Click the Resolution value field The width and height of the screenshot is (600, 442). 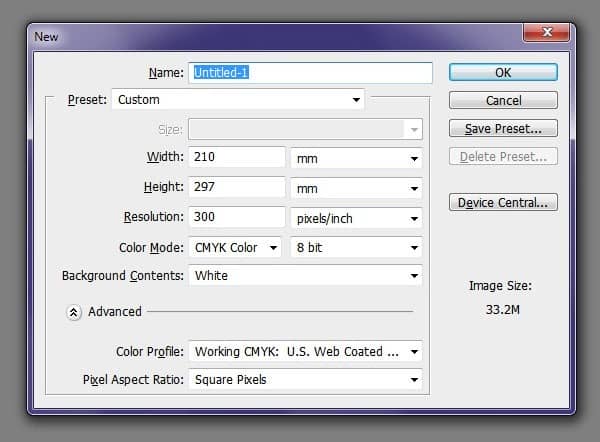coord(237,217)
